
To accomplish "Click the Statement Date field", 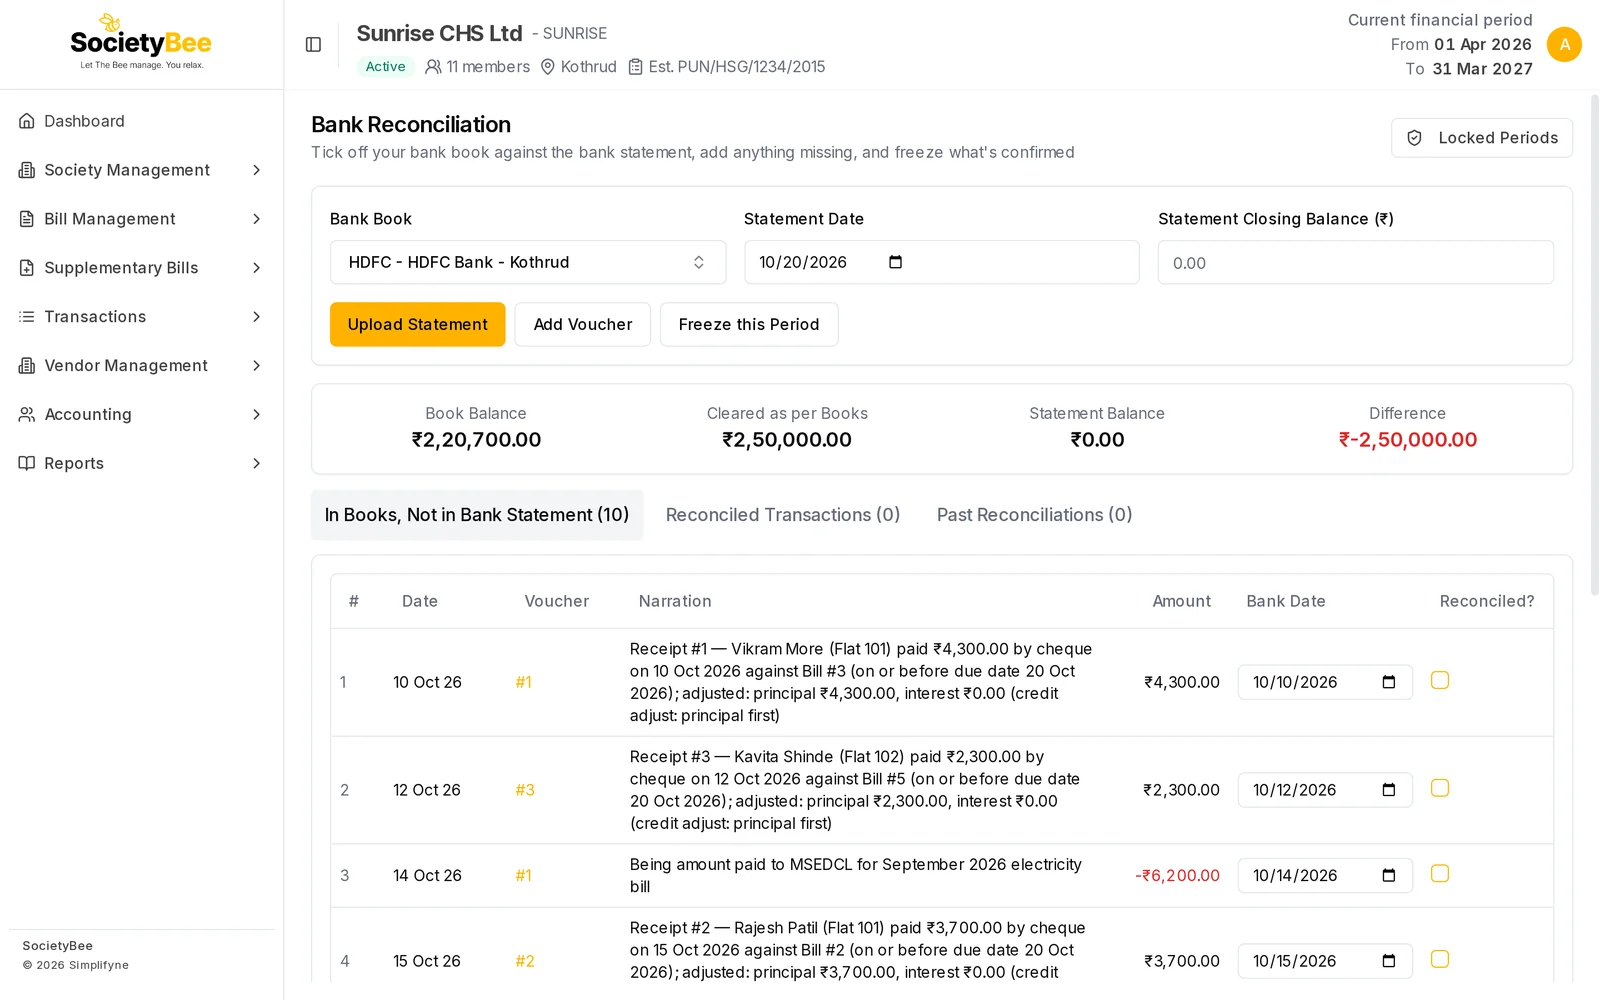I will pos(942,262).
